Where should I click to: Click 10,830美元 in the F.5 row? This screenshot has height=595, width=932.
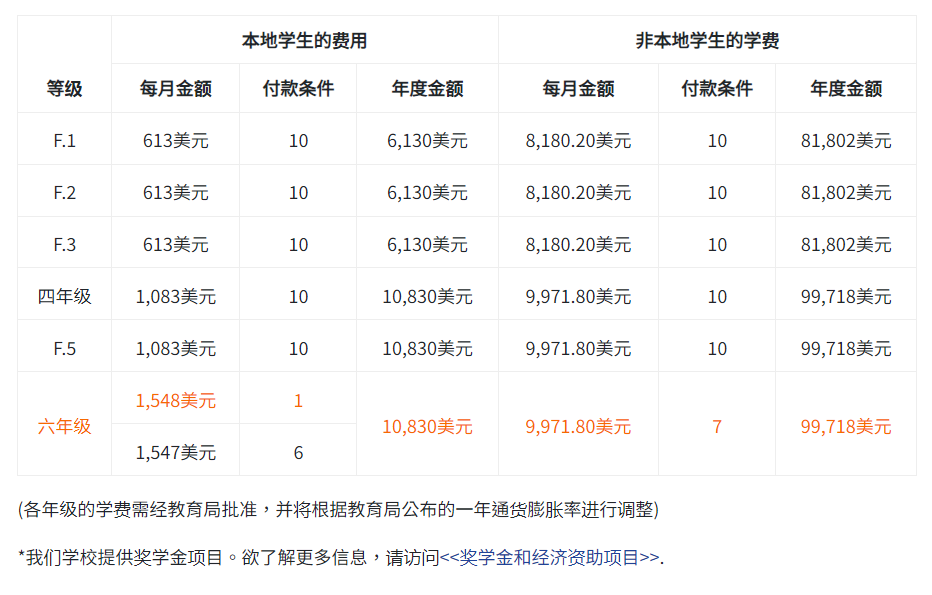[x=427, y=348]
